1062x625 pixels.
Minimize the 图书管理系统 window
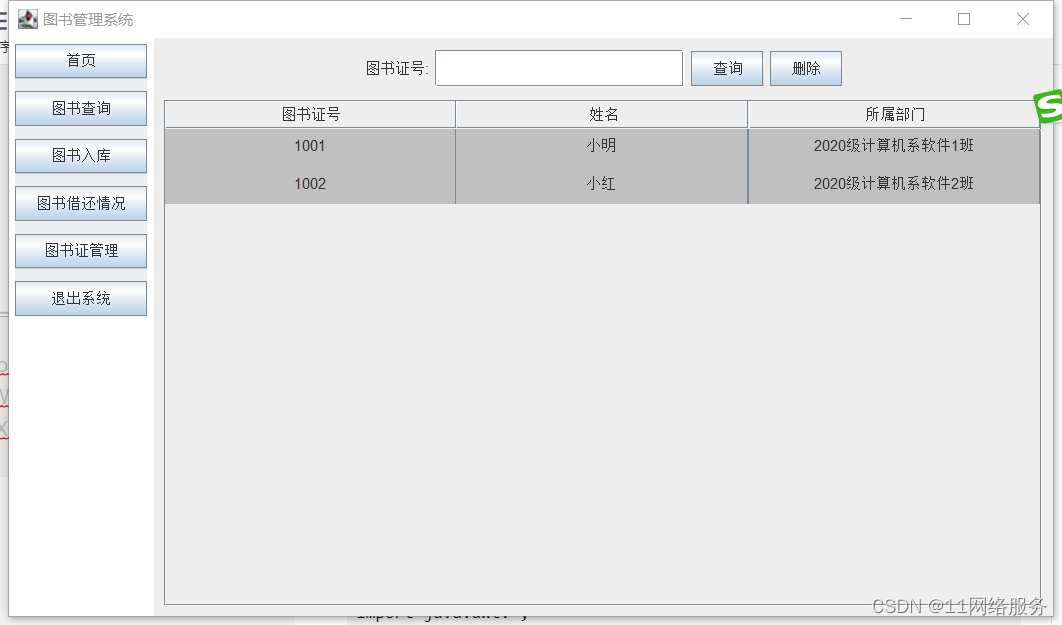906,19
